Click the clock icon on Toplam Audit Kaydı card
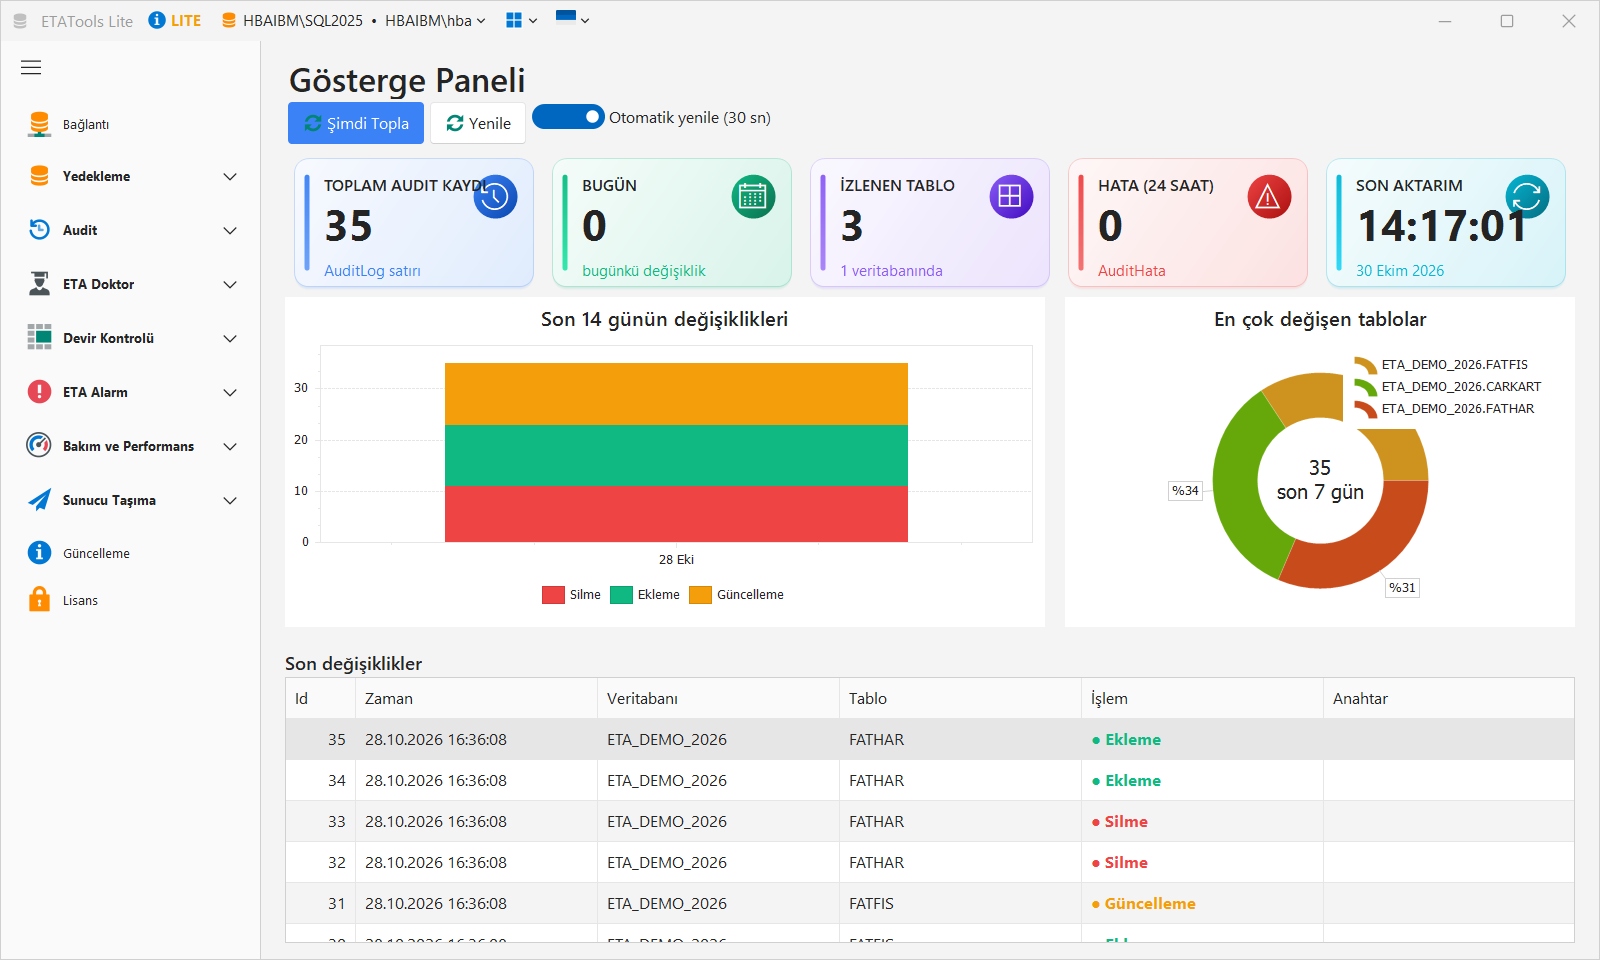1600x960 pixels. click(495, 197)
